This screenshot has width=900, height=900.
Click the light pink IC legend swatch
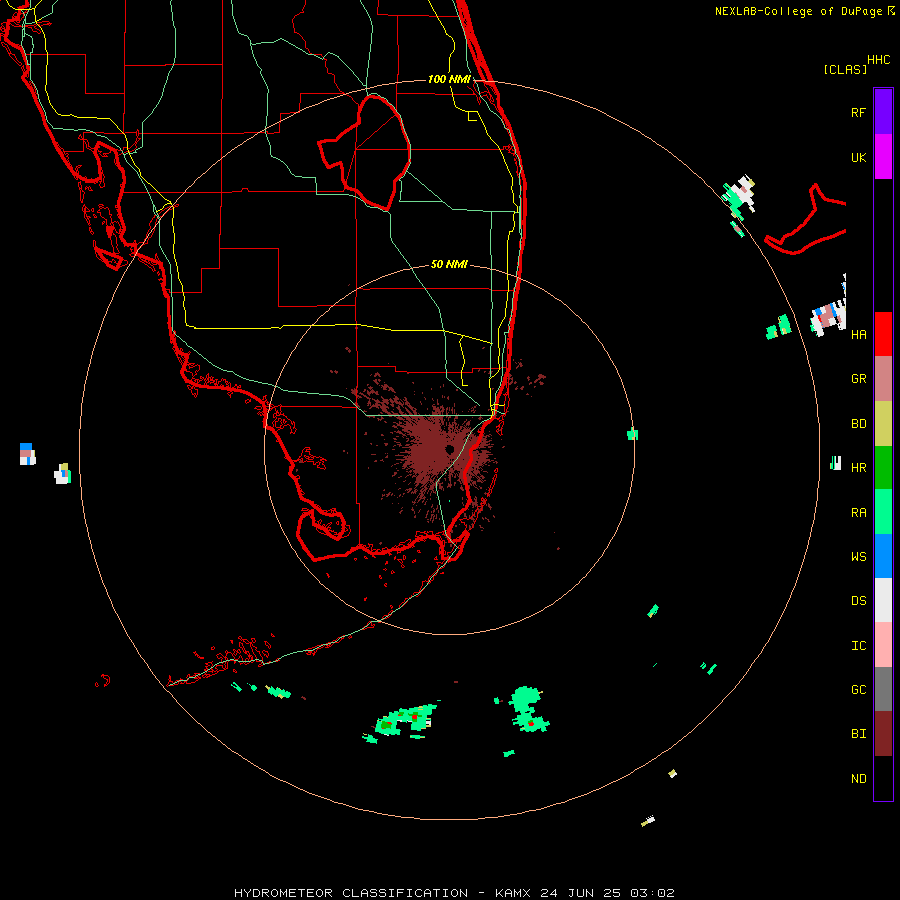coord(883,645)
